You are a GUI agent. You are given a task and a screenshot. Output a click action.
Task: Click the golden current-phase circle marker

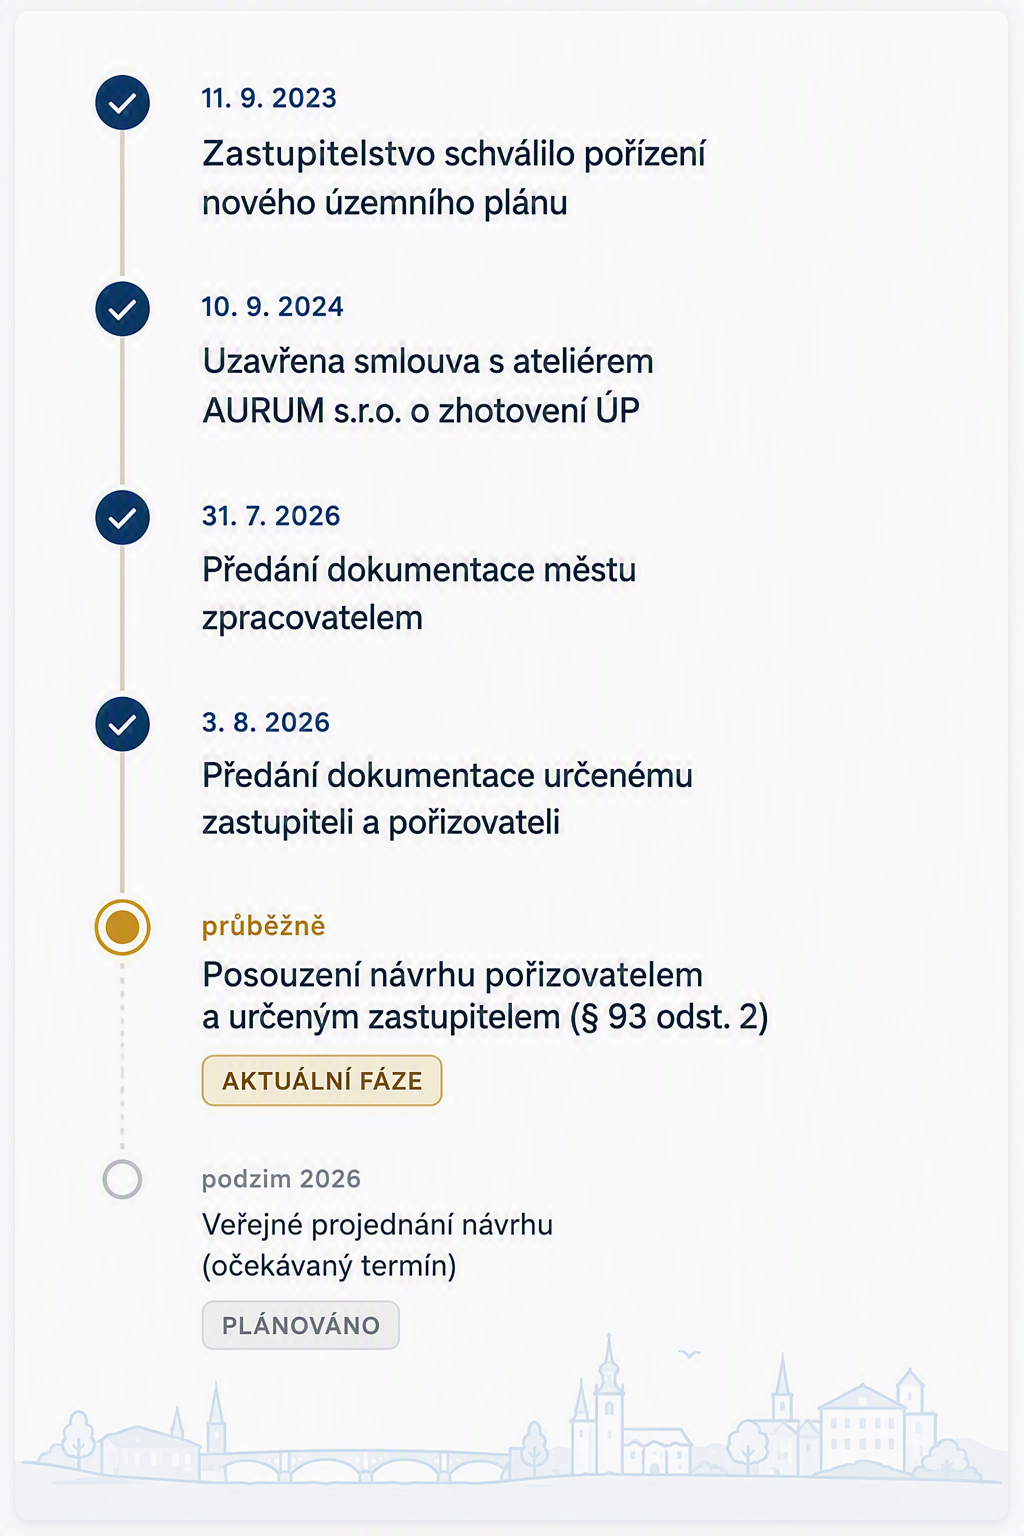(122, 927)
